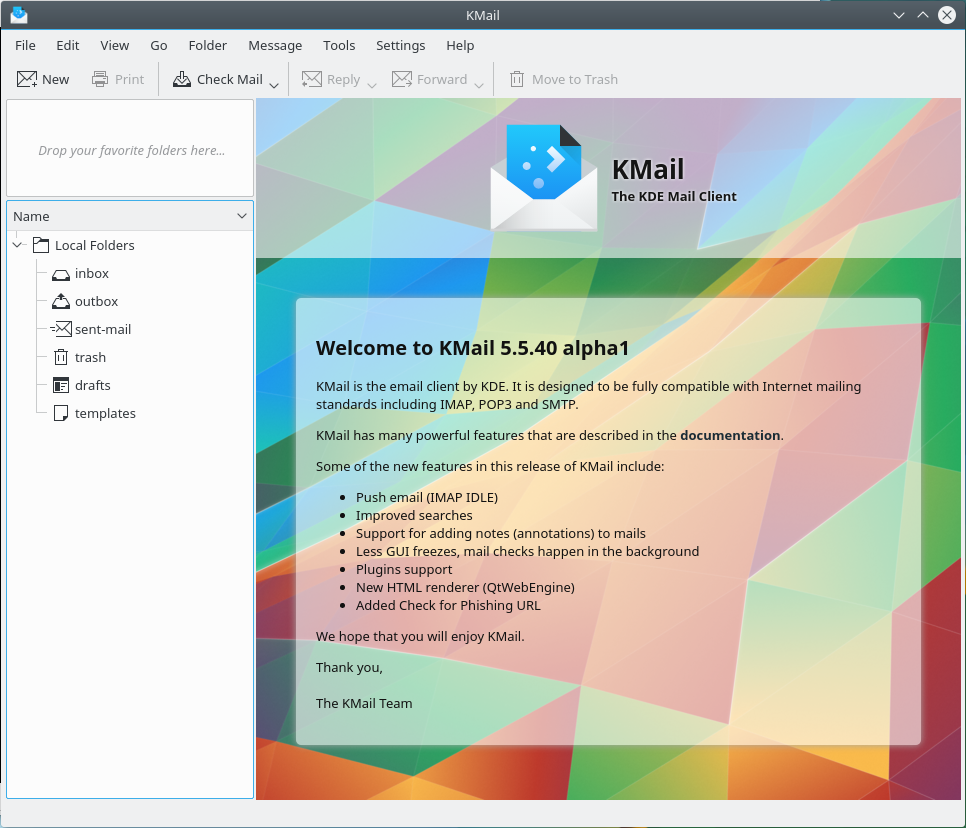Screen dimensions: 966x828
Task: Click the favorite folders drop area
Action: [x=131, y=150]
